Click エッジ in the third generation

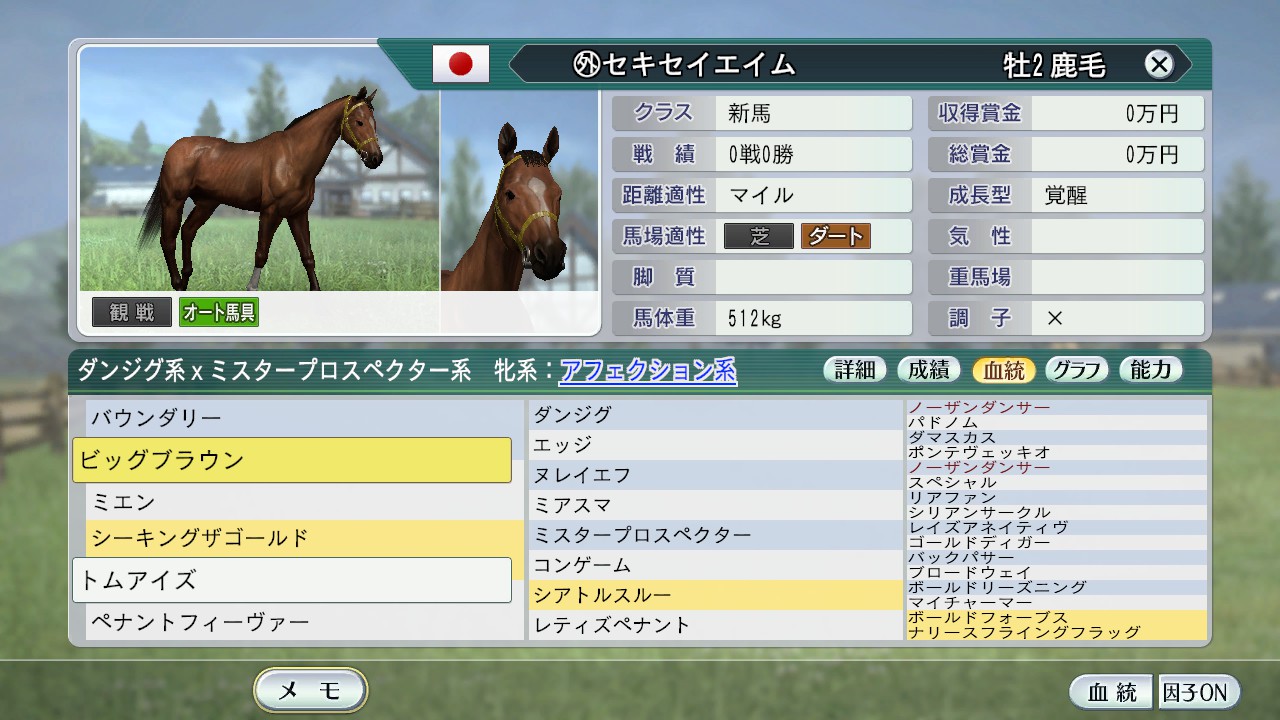(716, 444)
